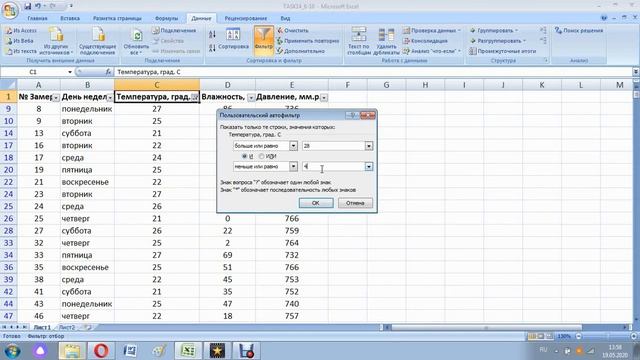This screenshot has width=640, height=360.
Task: Reapply the filter (Применить повторно)
Action: tap(308, 41)
